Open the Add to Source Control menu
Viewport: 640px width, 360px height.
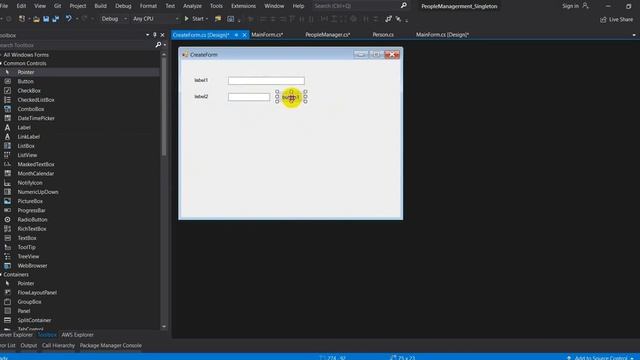point(600,358)
